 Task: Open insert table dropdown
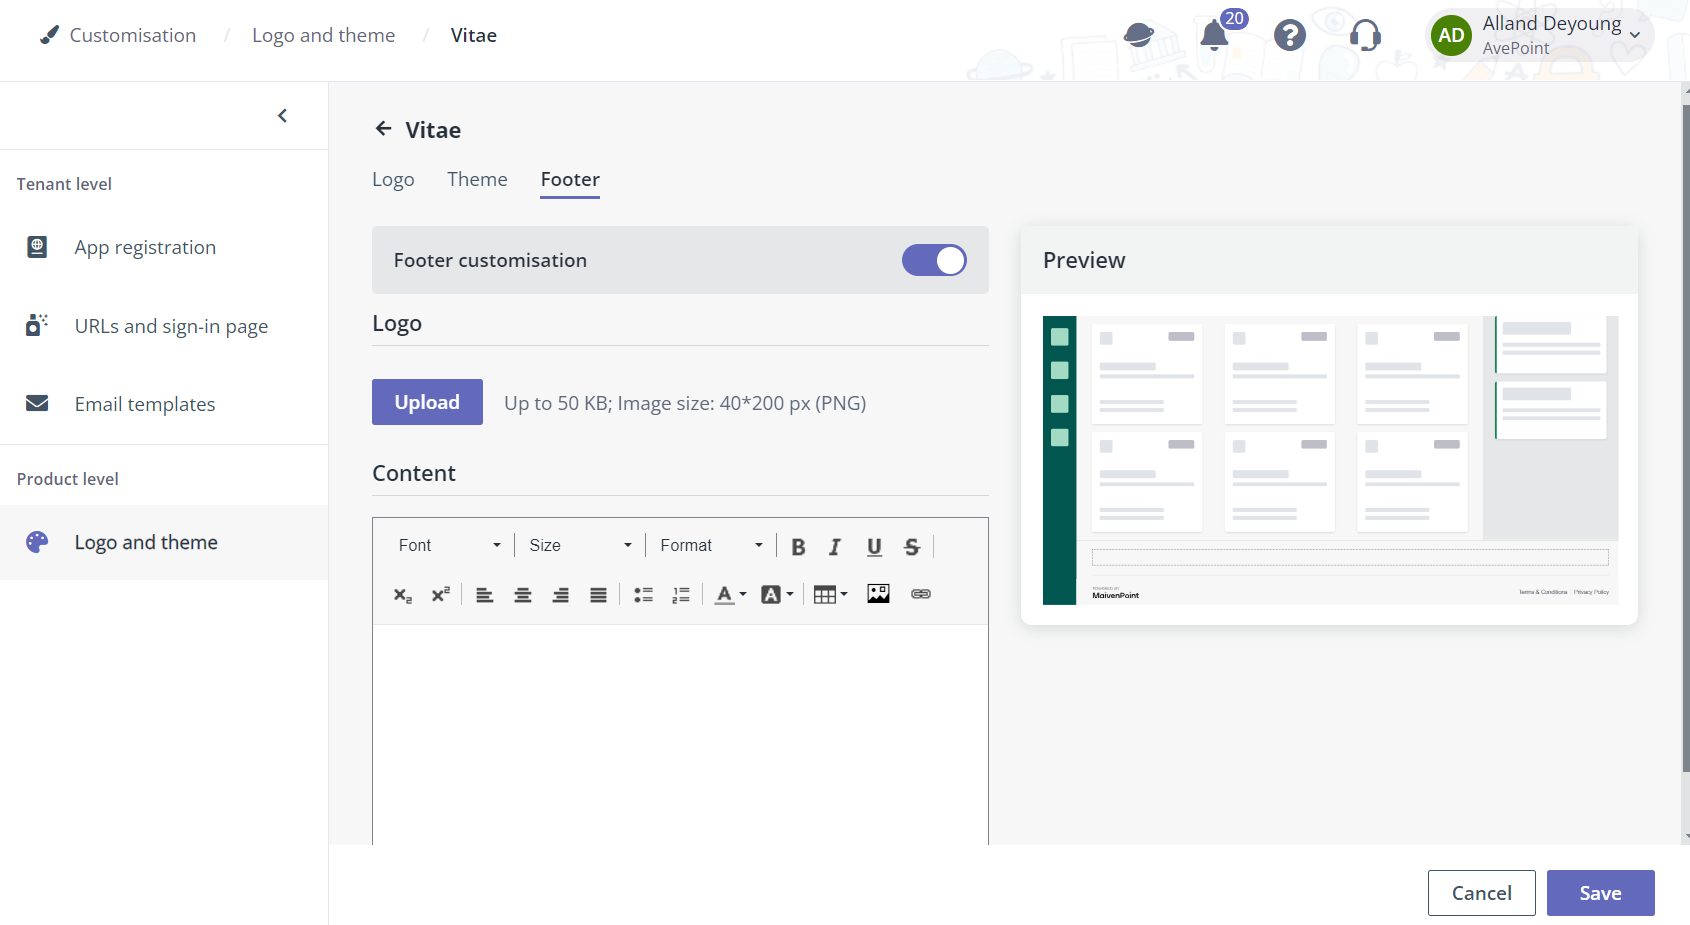[830, 595]
